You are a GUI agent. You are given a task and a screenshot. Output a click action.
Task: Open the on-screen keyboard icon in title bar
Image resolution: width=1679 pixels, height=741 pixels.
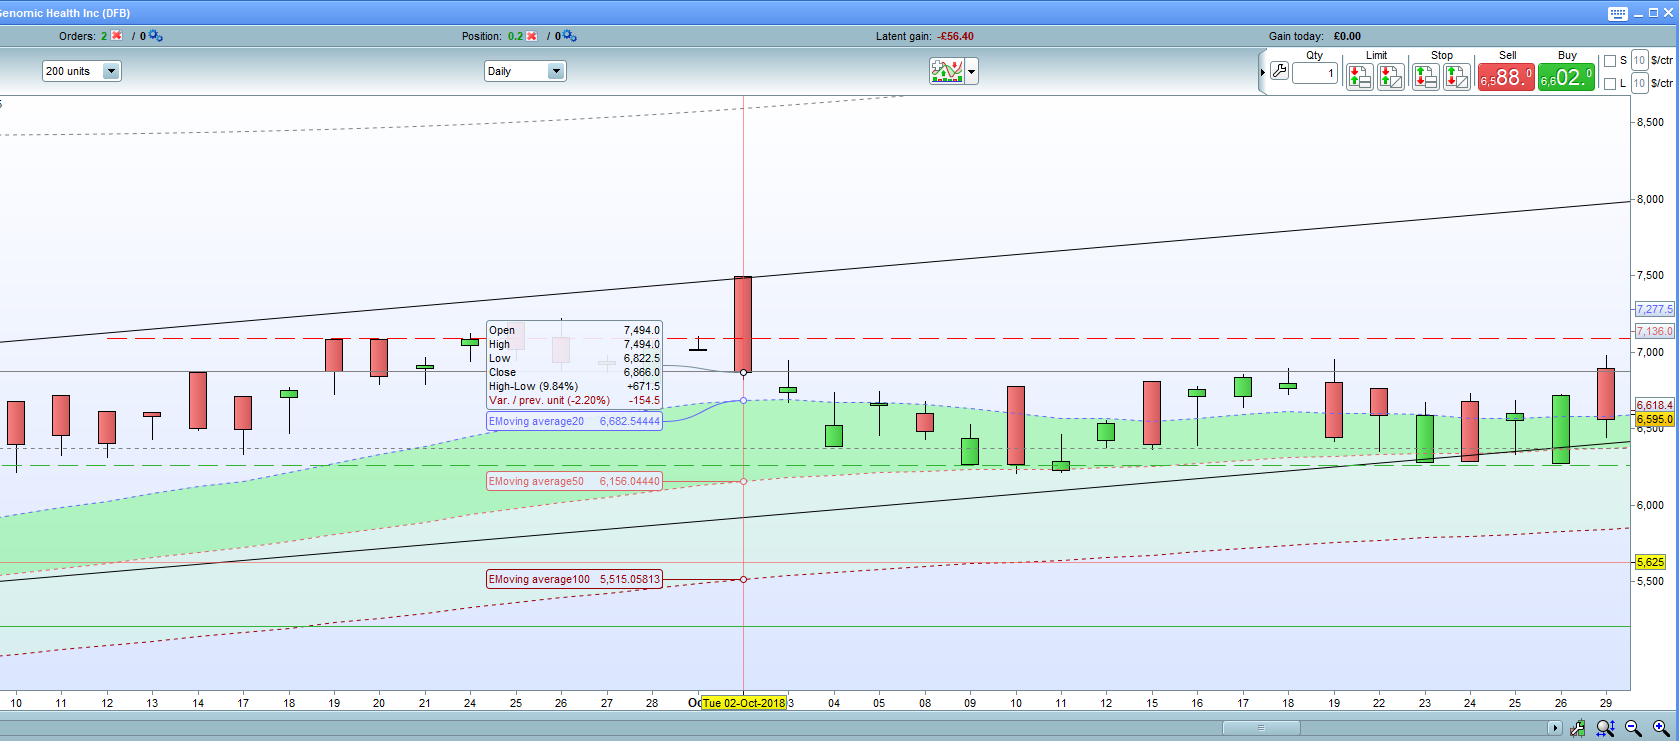(x=1617, y=13)
